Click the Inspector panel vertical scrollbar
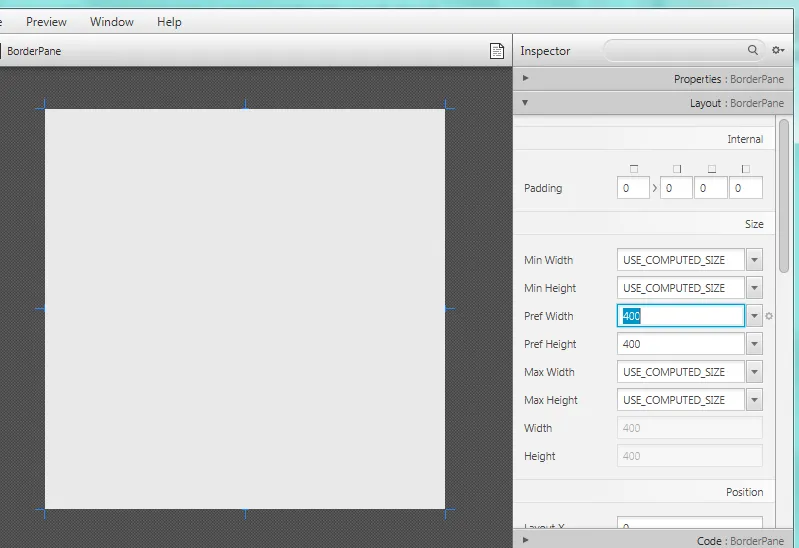This screenshot has height=548, width=799. click(784, 196)
